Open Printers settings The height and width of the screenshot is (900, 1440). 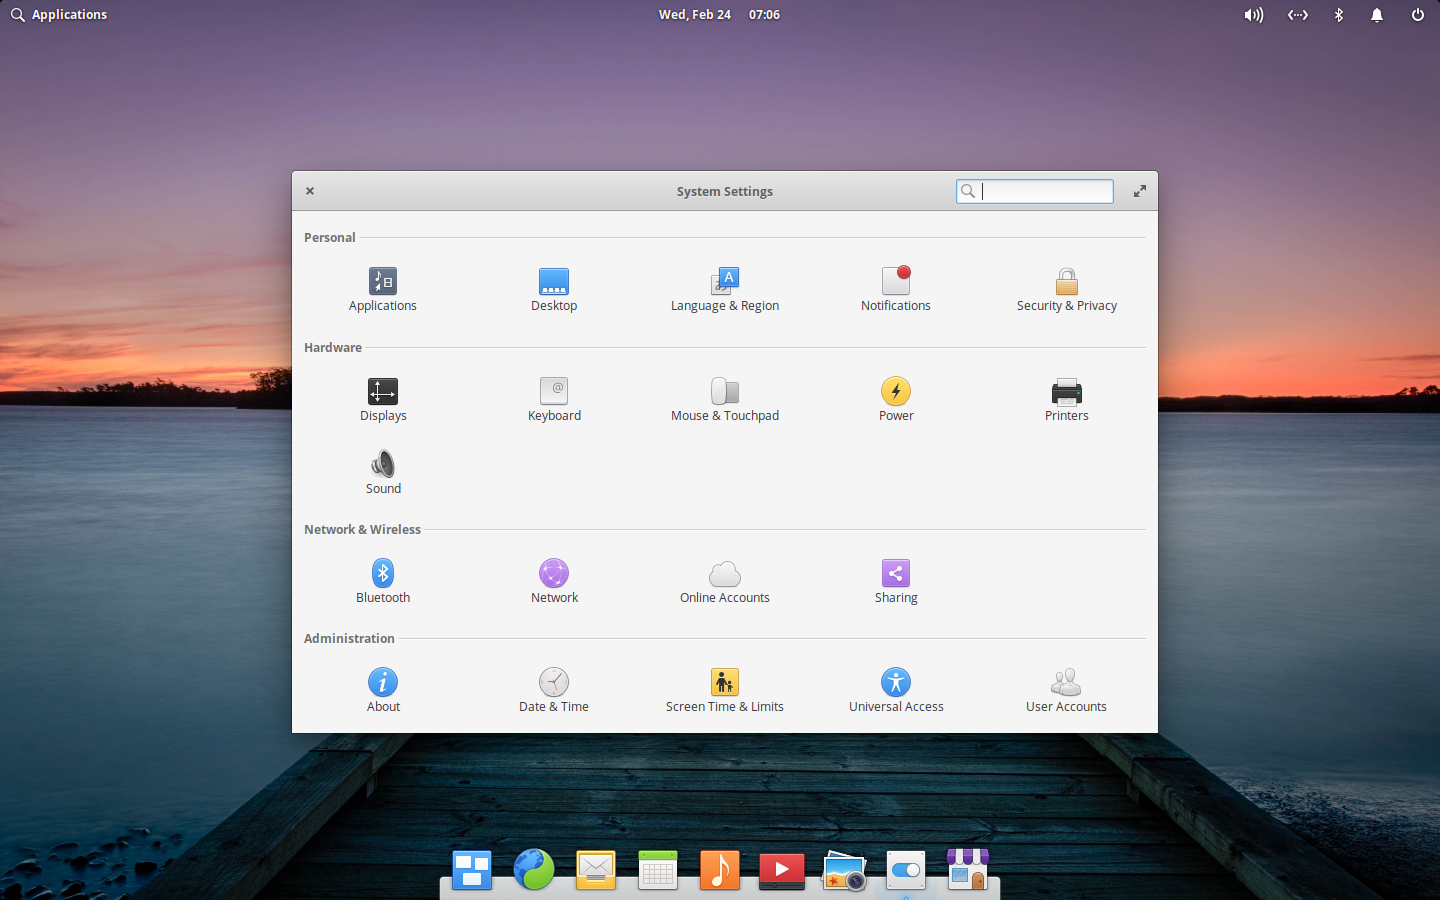[1066, 398]
